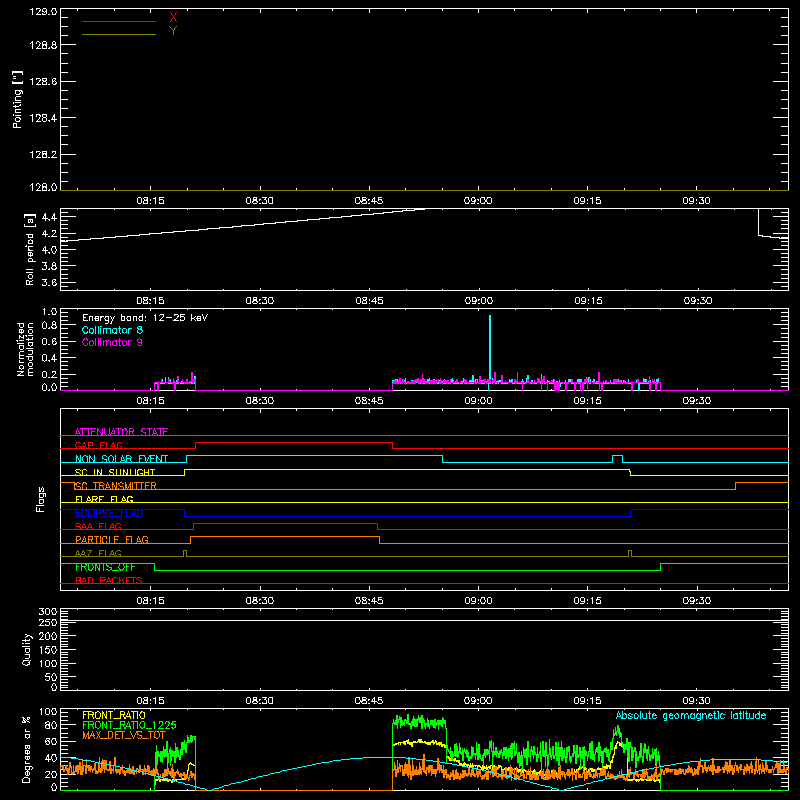
Task: Click the 08:30 tick under Roll period plot
Action: pos(260,301)
